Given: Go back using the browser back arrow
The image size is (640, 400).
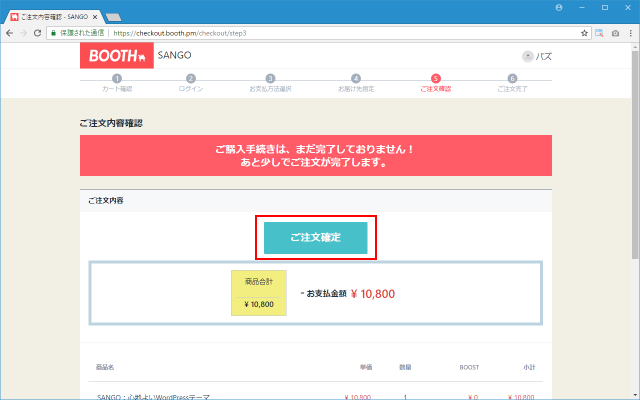Looking at the screenshot, I should pyautogui.click(x=9, y=33).
